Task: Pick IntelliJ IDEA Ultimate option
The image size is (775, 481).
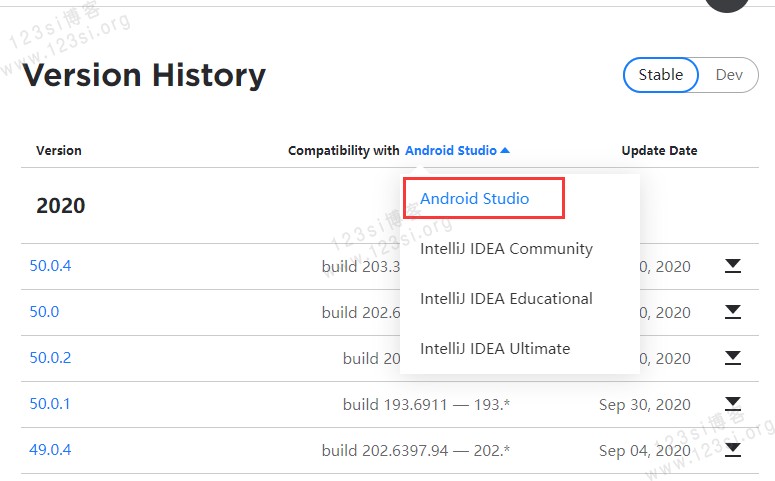Action: (x=495, y=348)
